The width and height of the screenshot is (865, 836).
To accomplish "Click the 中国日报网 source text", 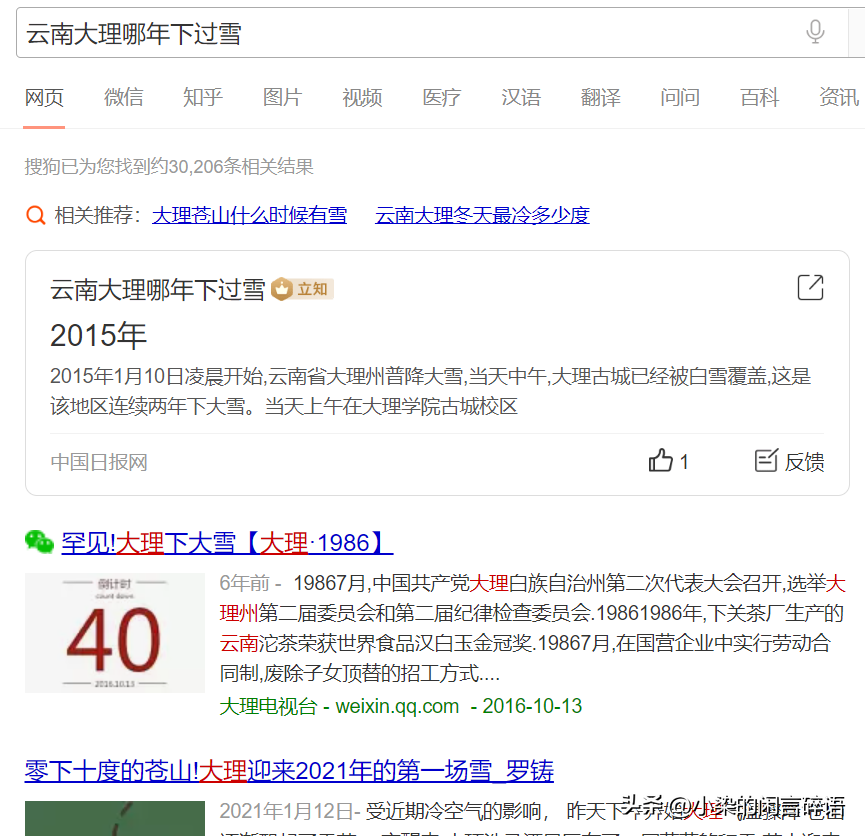I will (x=99, y=462).
